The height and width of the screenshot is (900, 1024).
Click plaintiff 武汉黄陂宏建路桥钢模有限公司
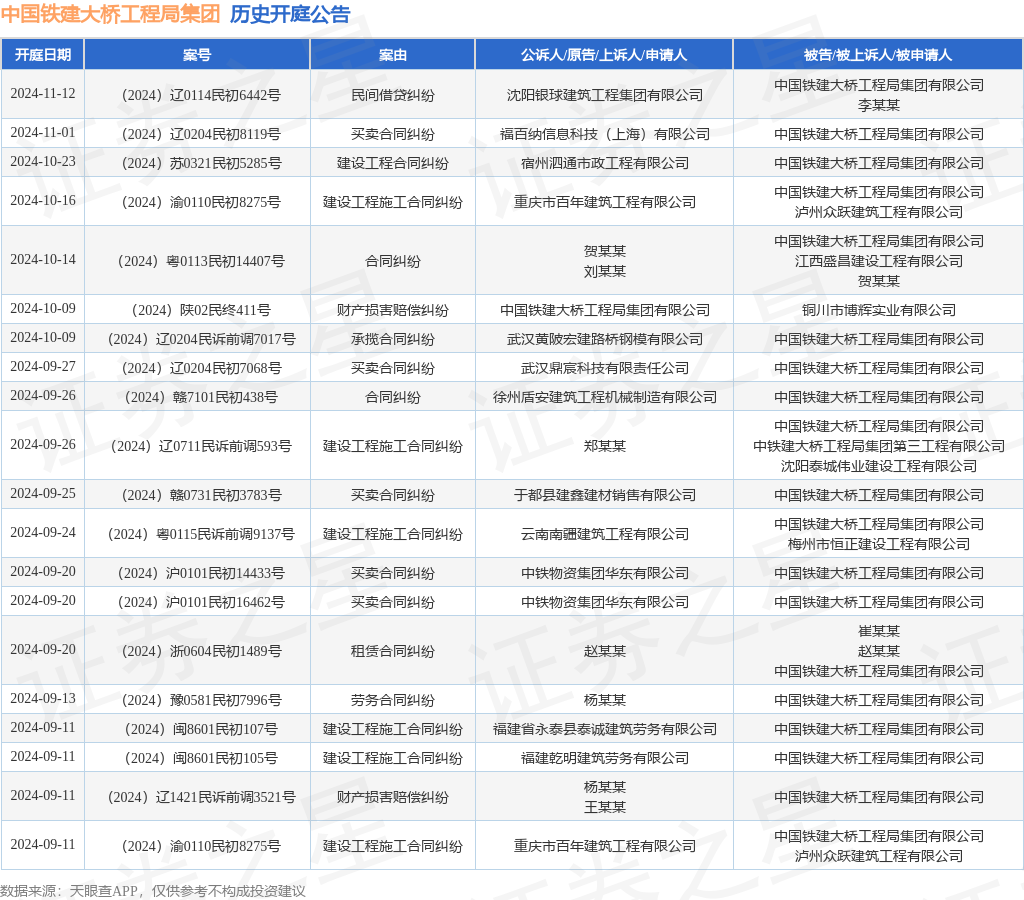605,340
